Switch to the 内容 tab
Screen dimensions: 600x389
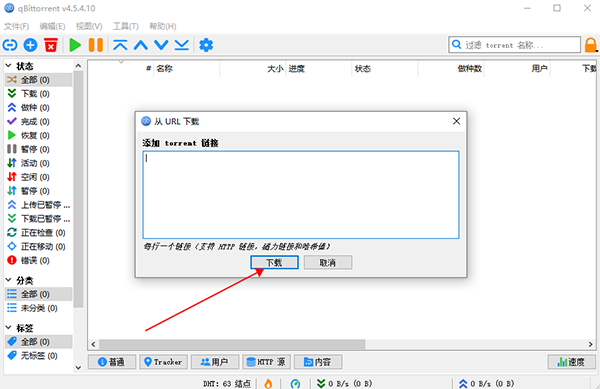[x=318, y=362]
